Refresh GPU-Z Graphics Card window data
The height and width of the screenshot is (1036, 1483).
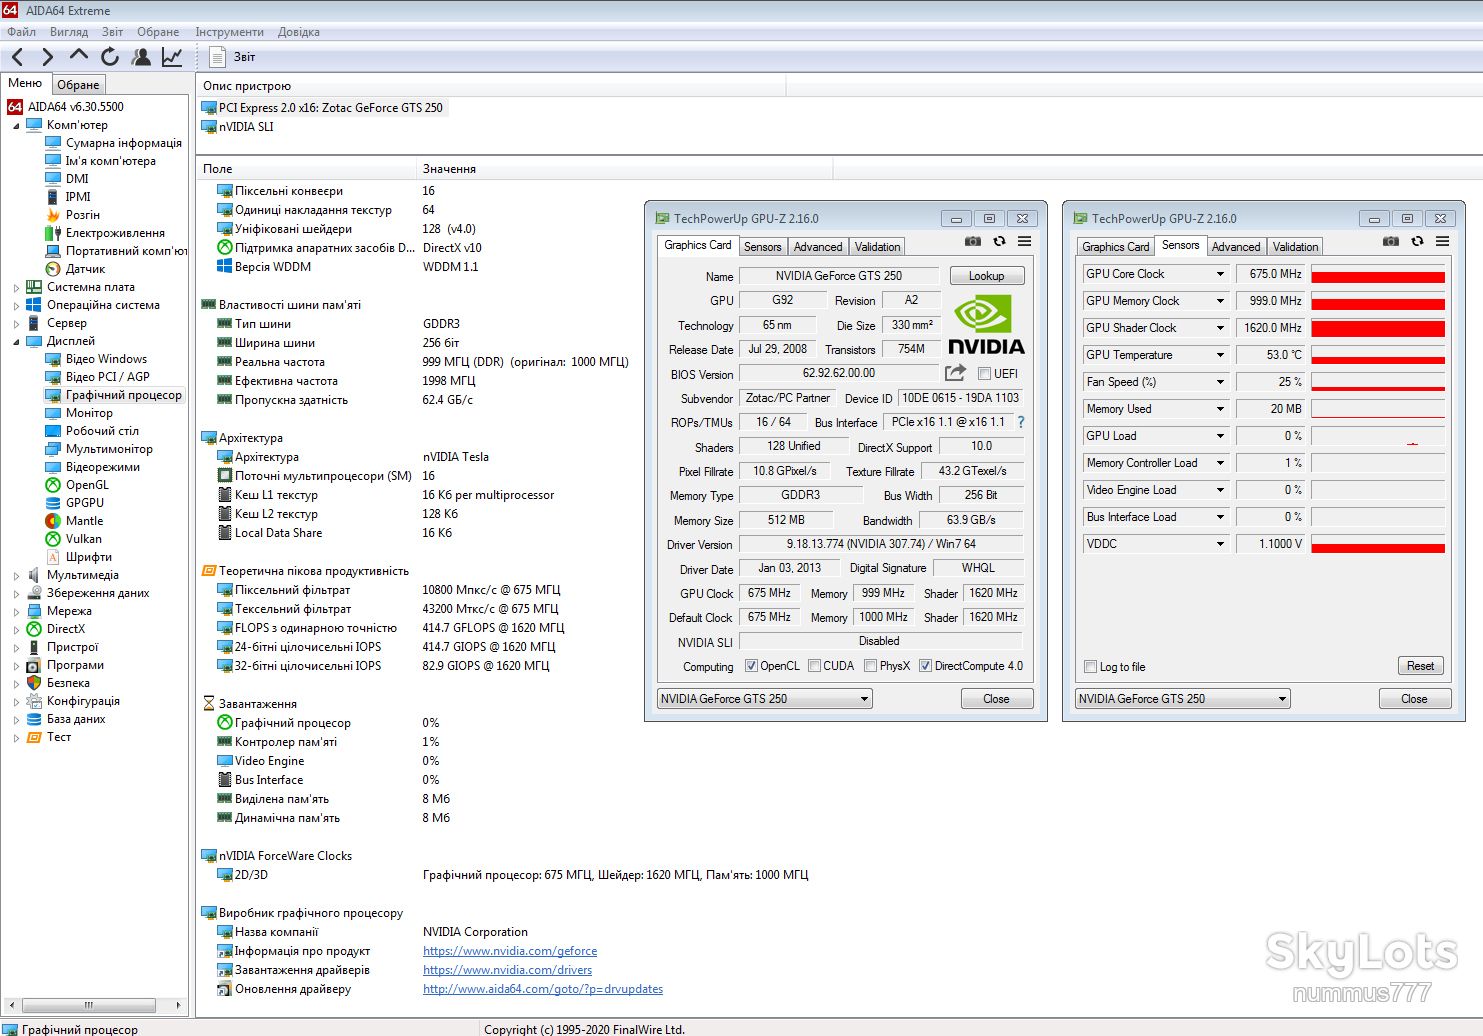pyautogui.click(x=999, y=241)
